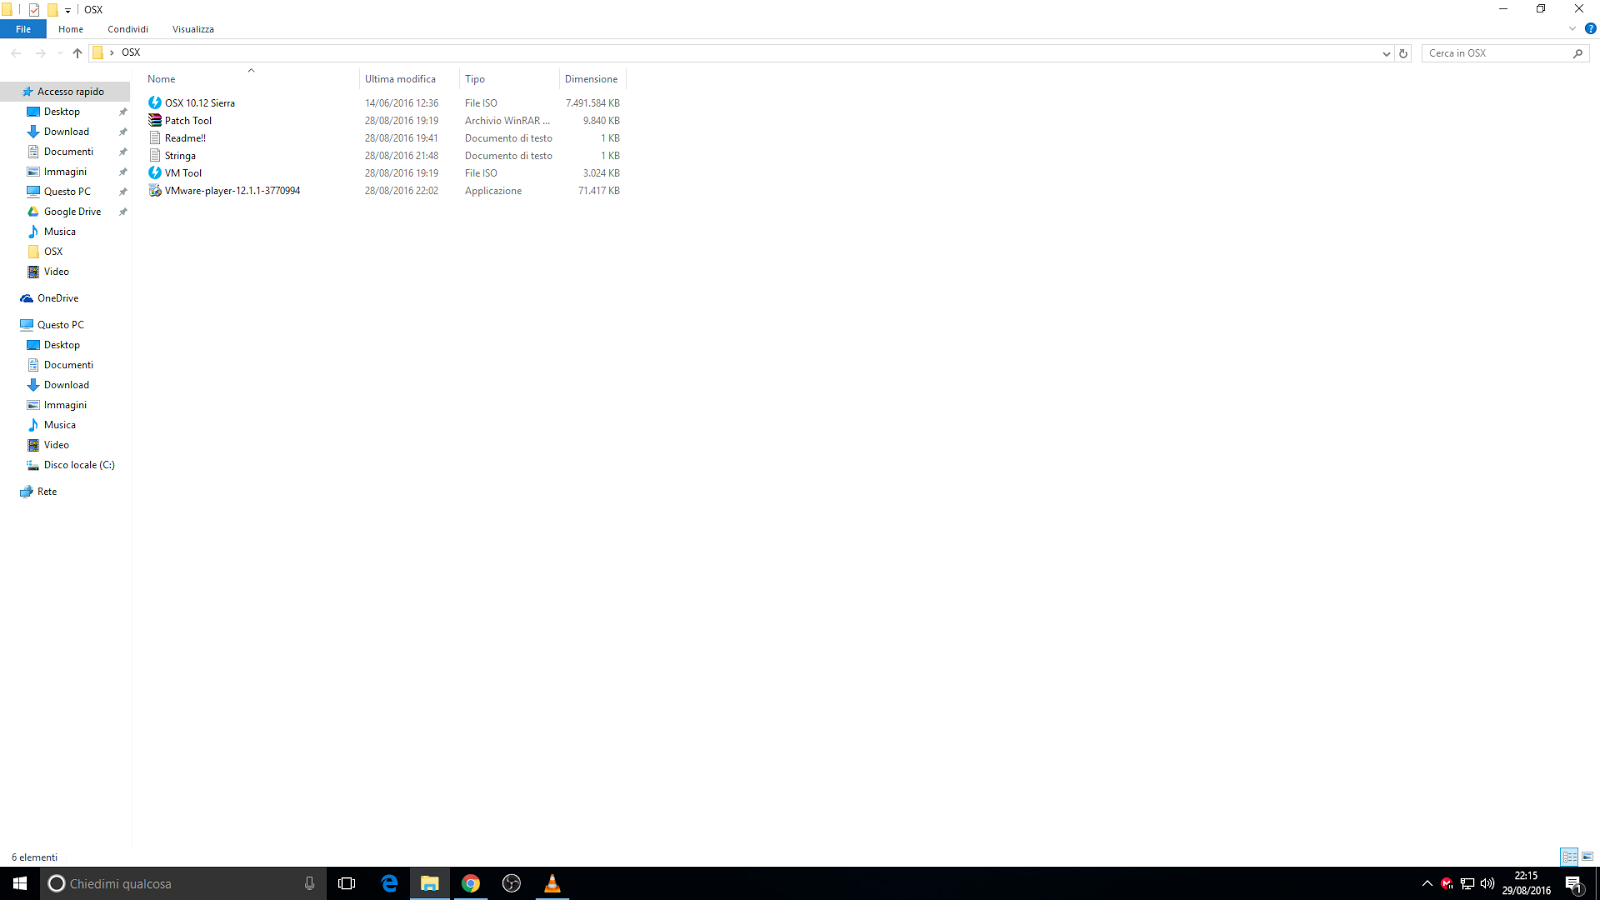Open the taskbar clock and calendar
Viewport: 1600px width, 900px height.
[1526, 884]
